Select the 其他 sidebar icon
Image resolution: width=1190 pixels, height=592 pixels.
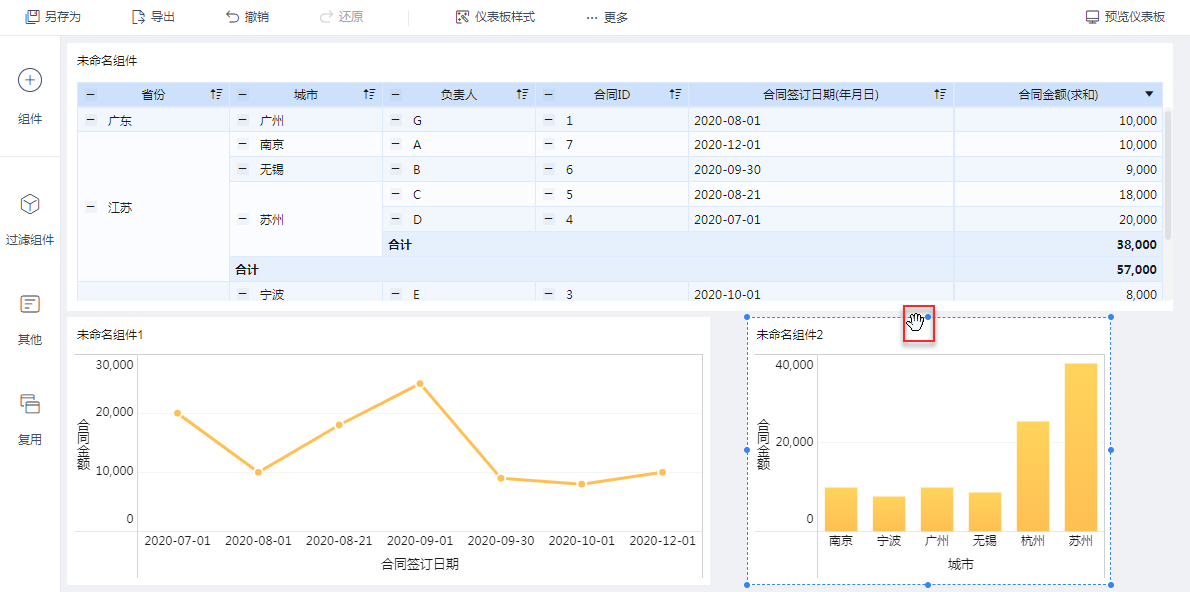tap(30, 304)
